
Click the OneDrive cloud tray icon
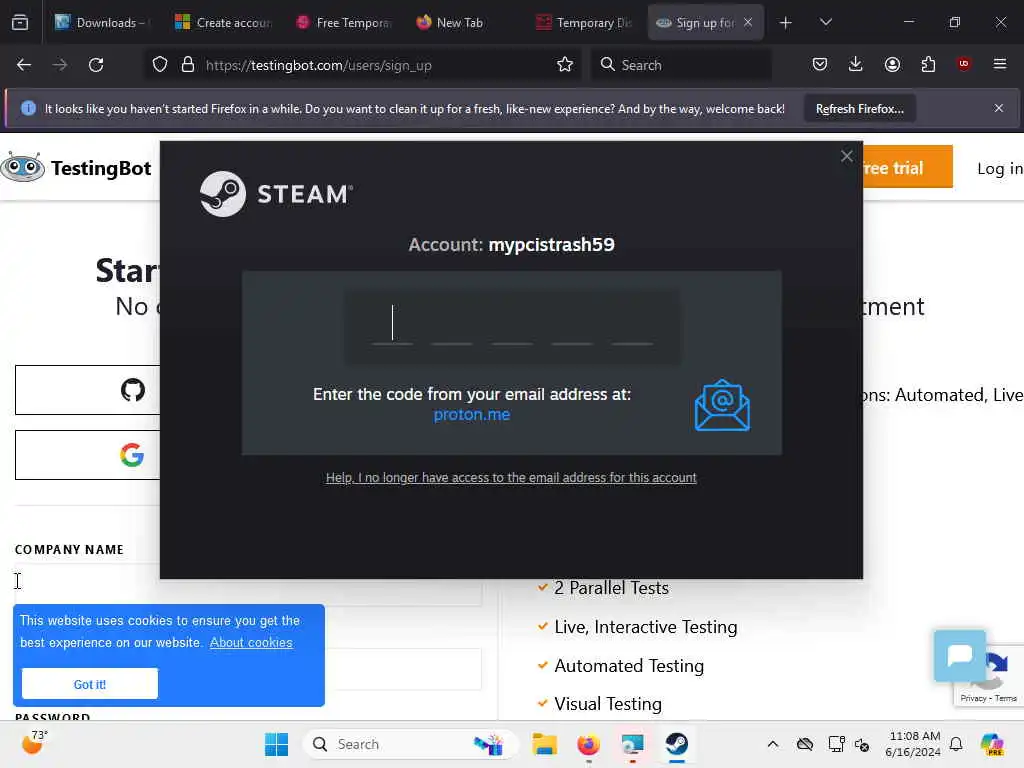[805, 744]
